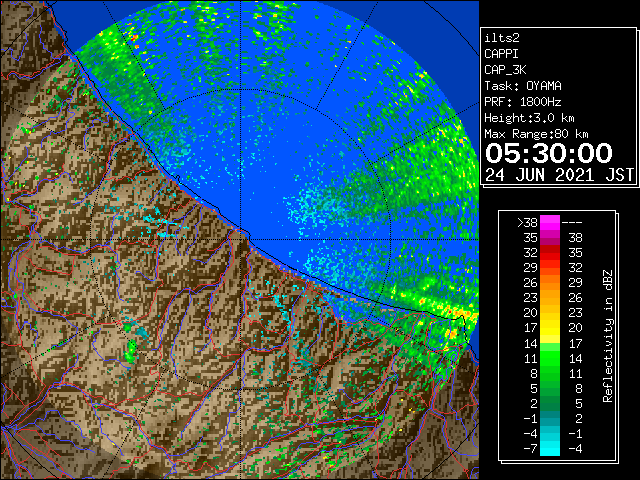The height and width of the screenshot is (480, 640).
Task: Click the yellow 17 dBZ legend color
Action: coord(550,328)
